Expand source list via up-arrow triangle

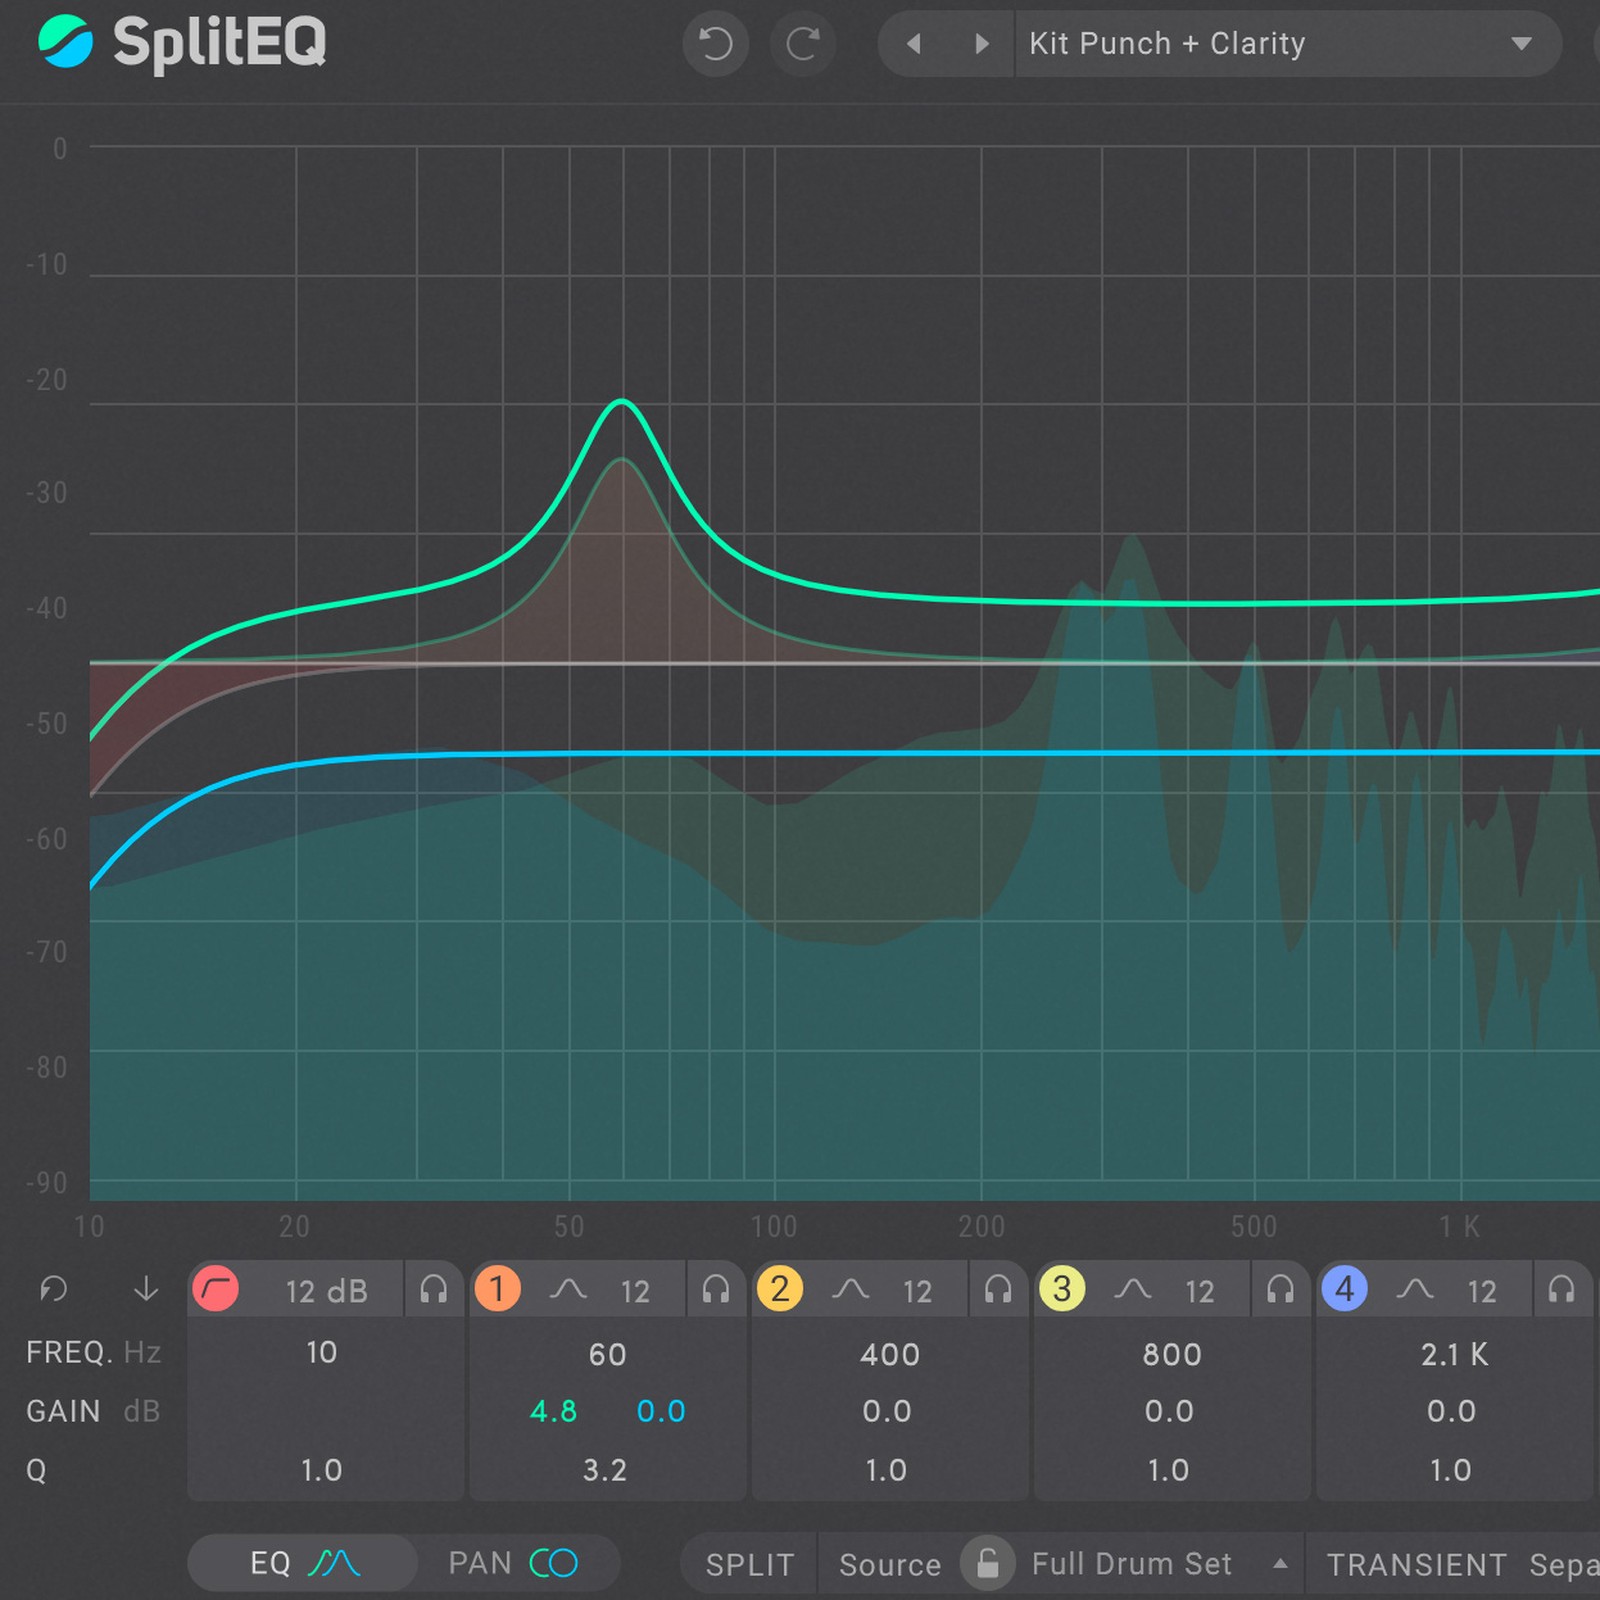click(1280, 1563)
